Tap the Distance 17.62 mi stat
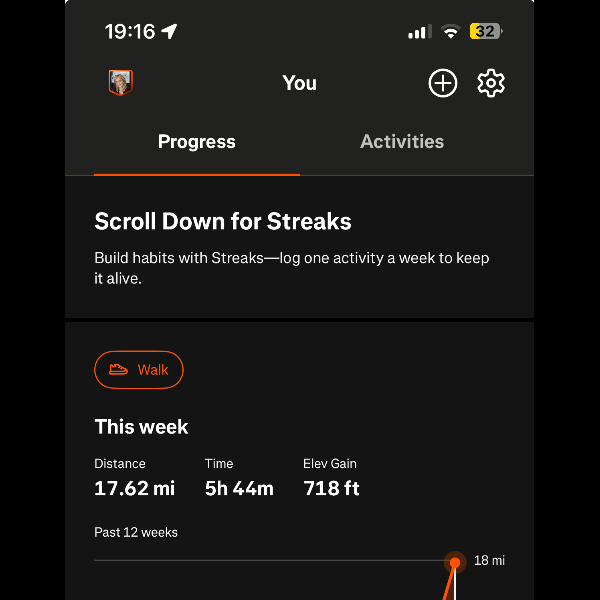 point(135,479)
